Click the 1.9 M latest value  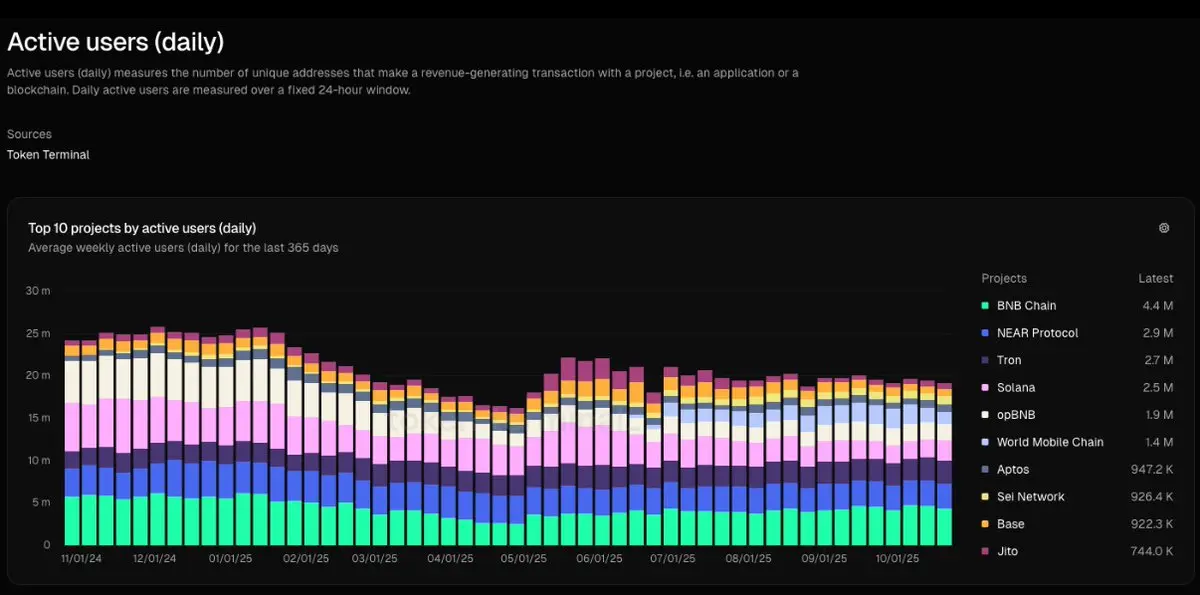pyautogui.click(x=1158, y=415)
